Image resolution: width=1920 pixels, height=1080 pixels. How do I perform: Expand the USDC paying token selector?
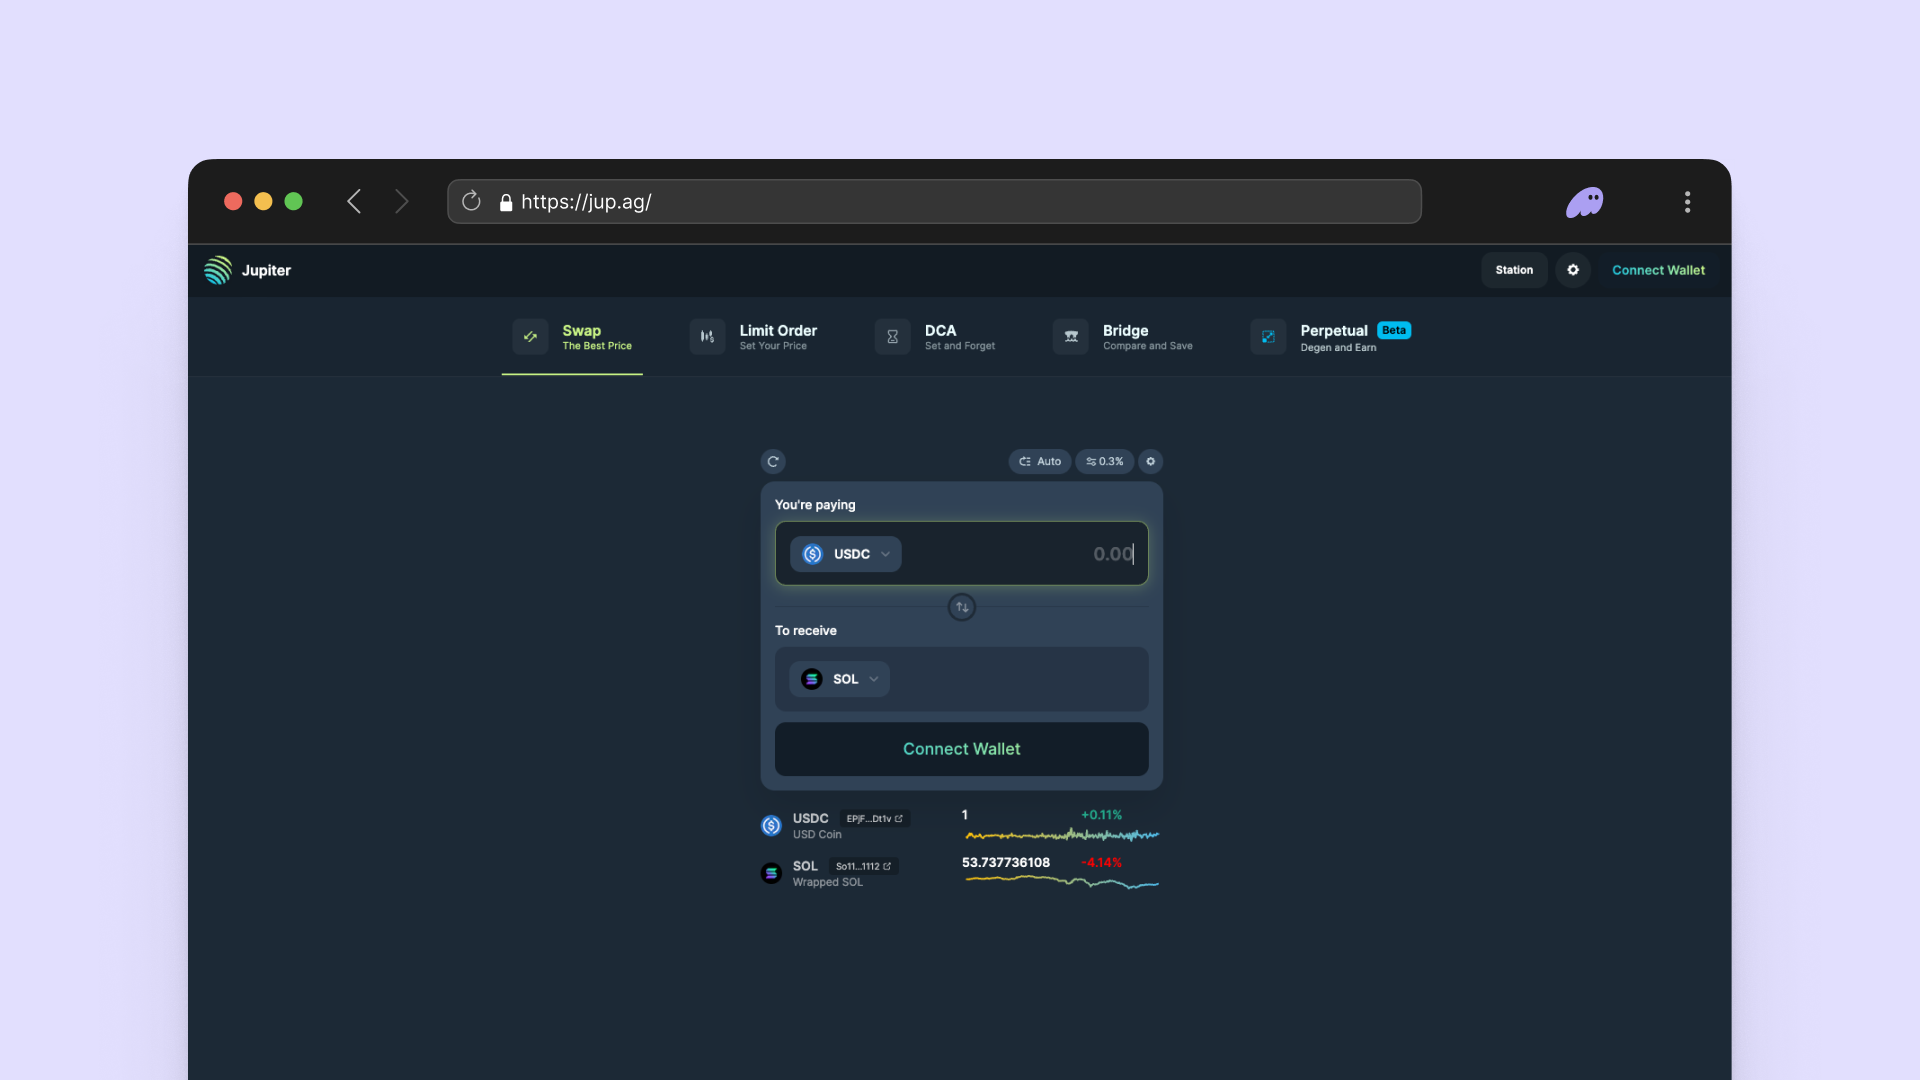[846, 554]
